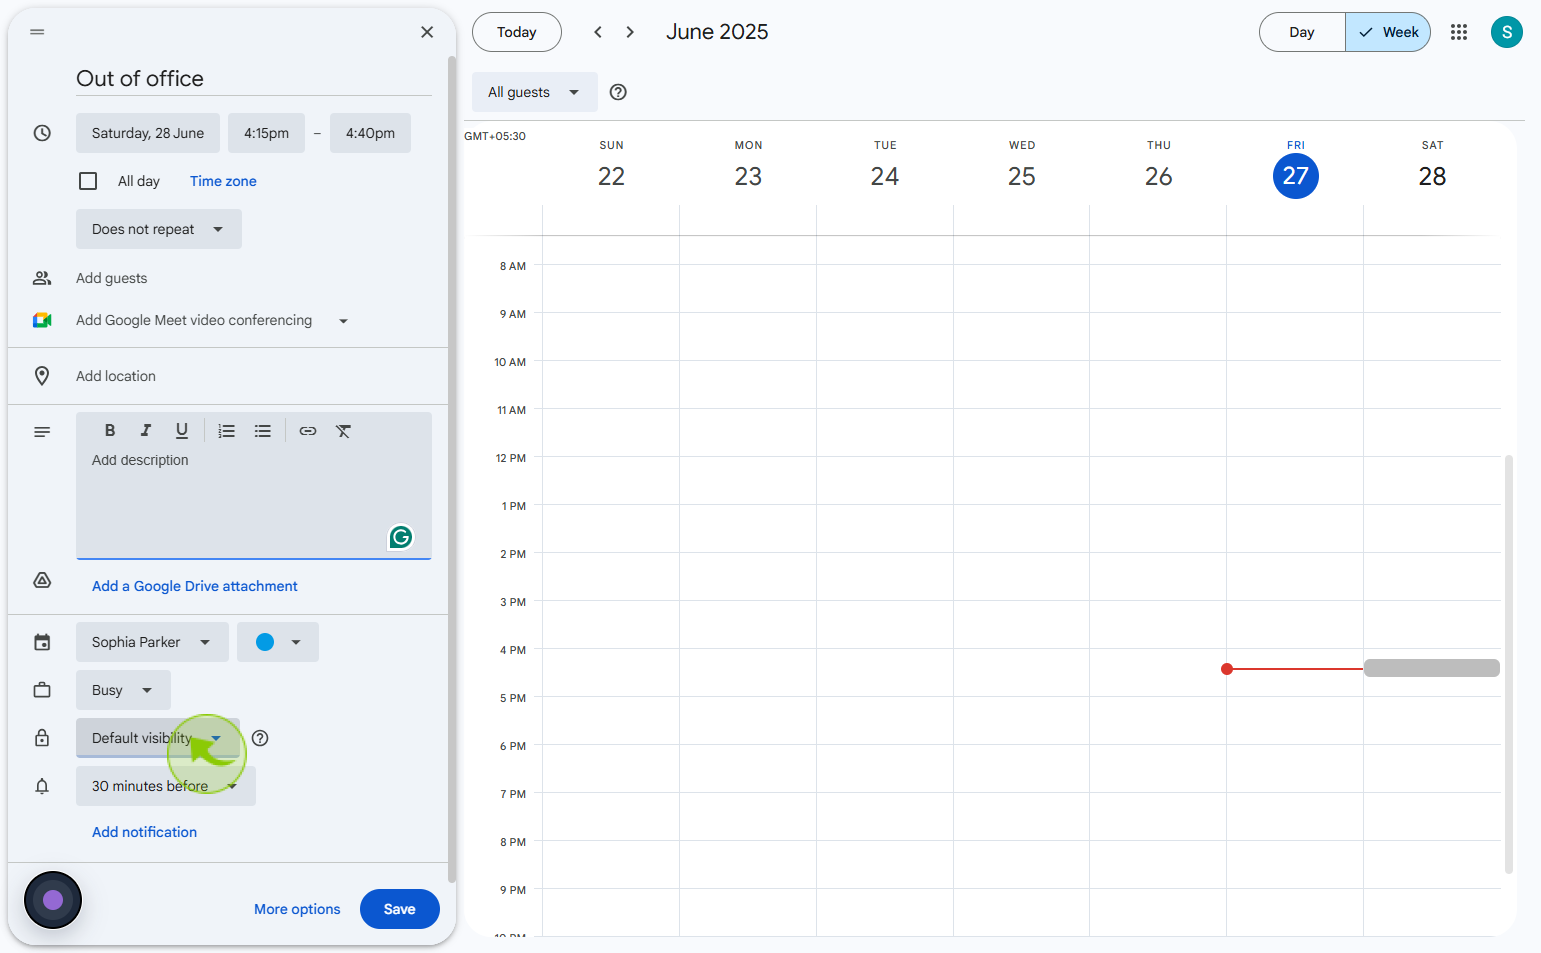Click the Grammarly icon in description box
Viewport: 1541px width, 953px height.
tap(401, 537)
